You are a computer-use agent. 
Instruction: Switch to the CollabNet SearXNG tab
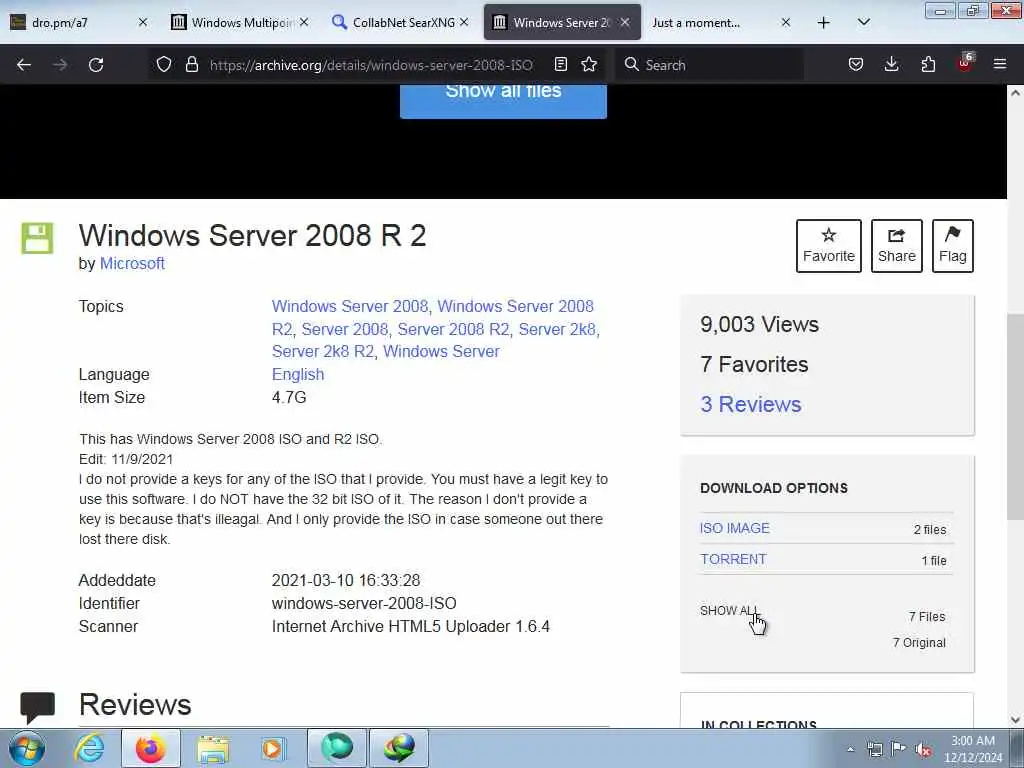tap(400, 23)
